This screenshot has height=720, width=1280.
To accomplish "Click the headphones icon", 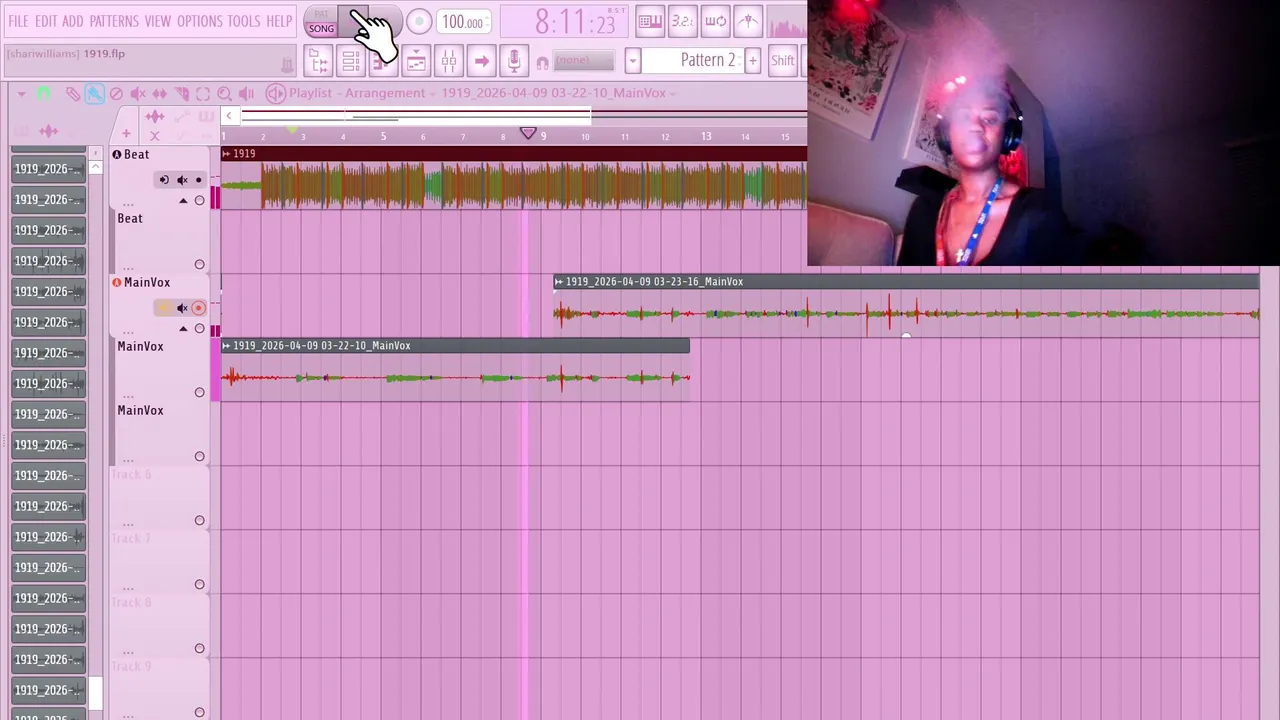I will click(x=542, y=62).
